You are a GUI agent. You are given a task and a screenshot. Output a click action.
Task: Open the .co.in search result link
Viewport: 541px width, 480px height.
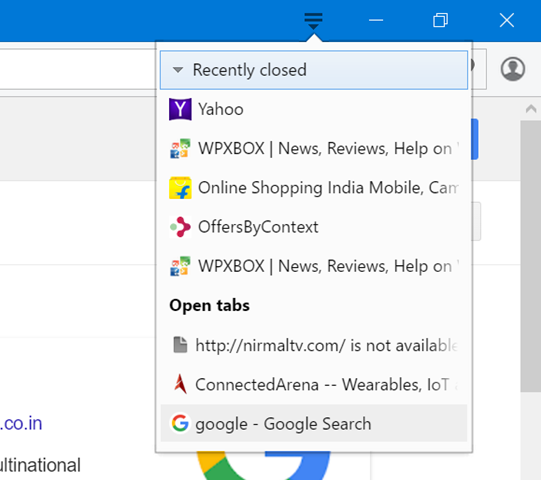[x=21, y=423]
